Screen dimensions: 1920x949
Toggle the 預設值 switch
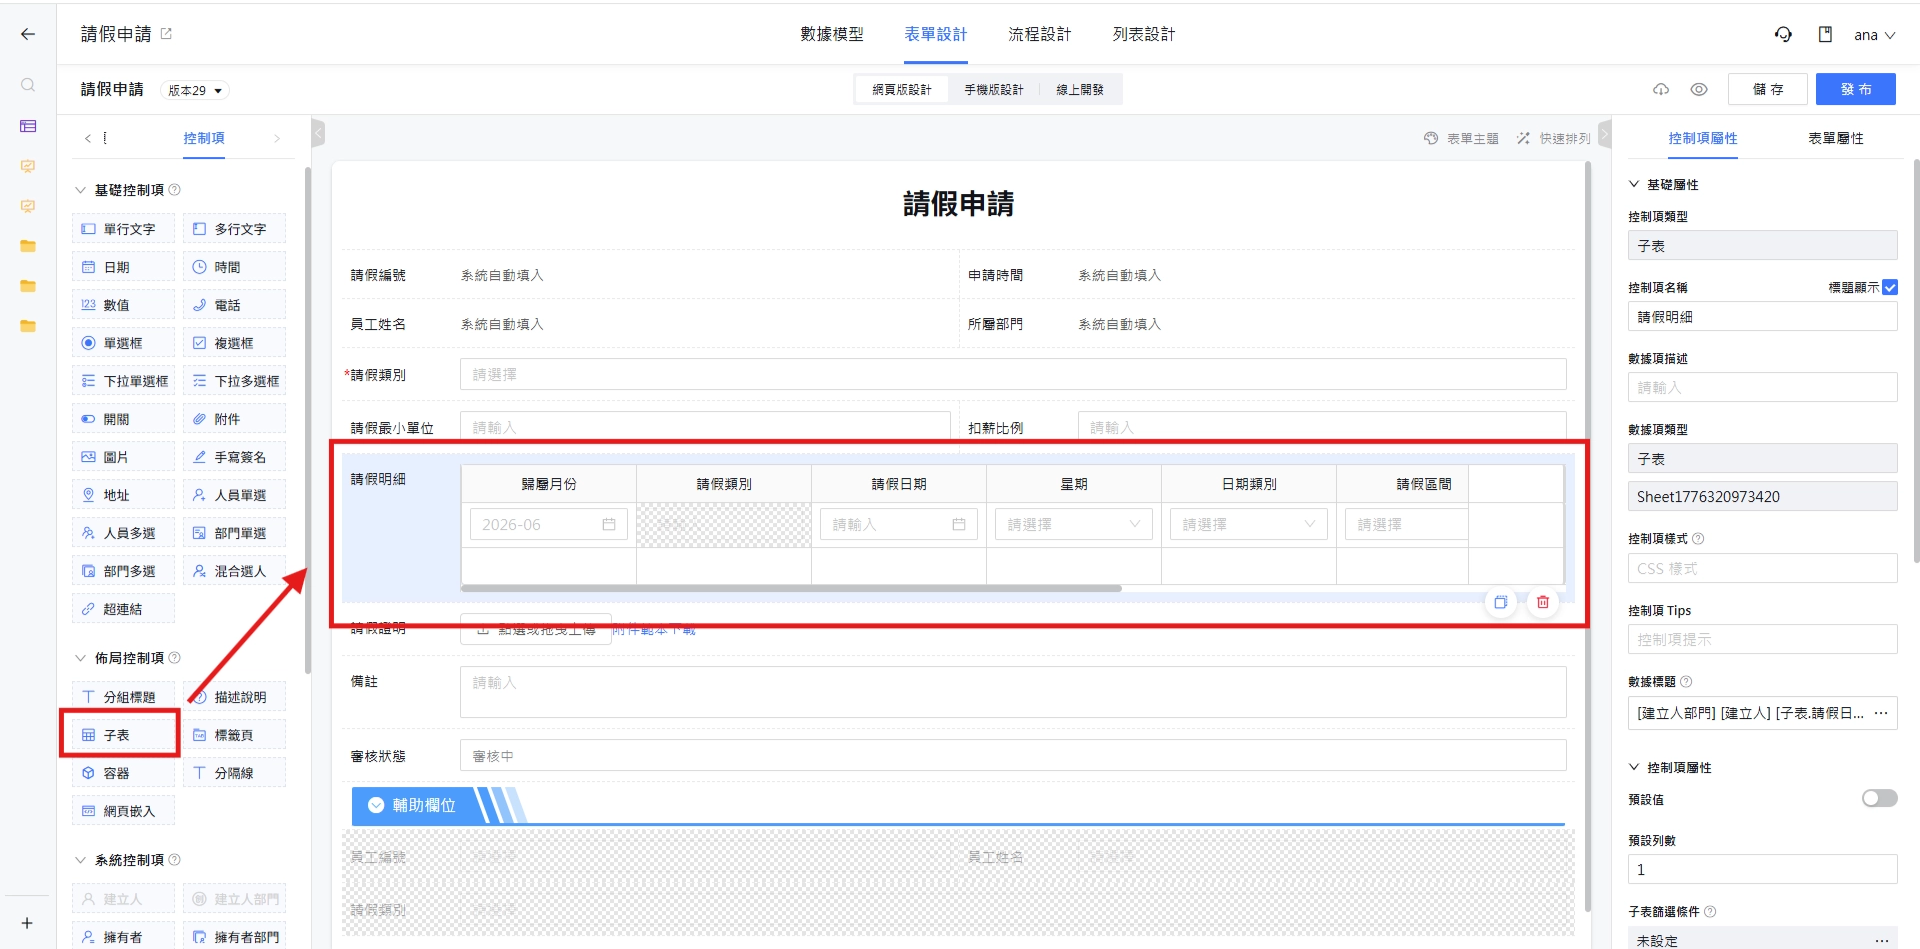click(1879, 798)
